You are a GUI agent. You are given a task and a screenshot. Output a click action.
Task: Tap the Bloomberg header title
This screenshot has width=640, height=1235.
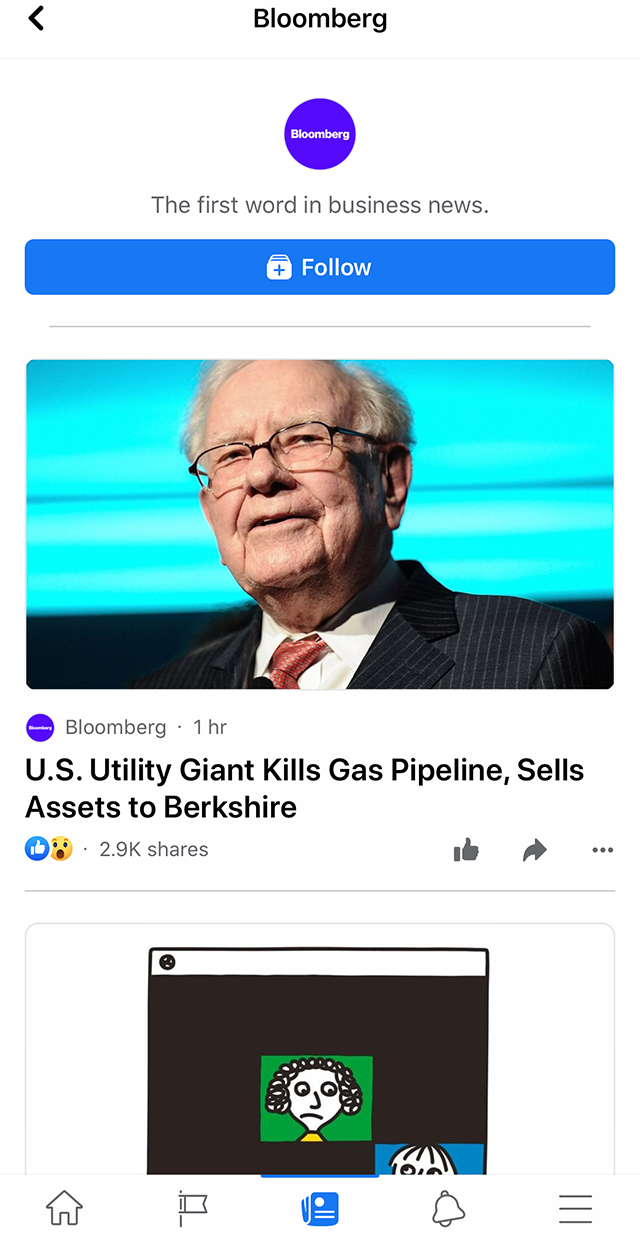320,18
